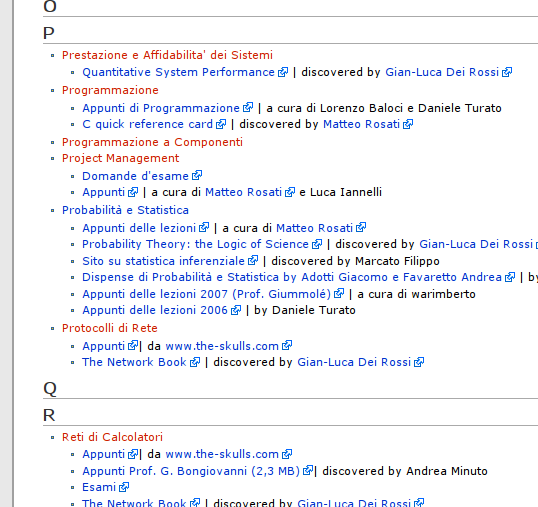Viewport: 538px width, 507px height.
Task: Open the Programmazione a Componenti link
Action: [x=152, y=142]
